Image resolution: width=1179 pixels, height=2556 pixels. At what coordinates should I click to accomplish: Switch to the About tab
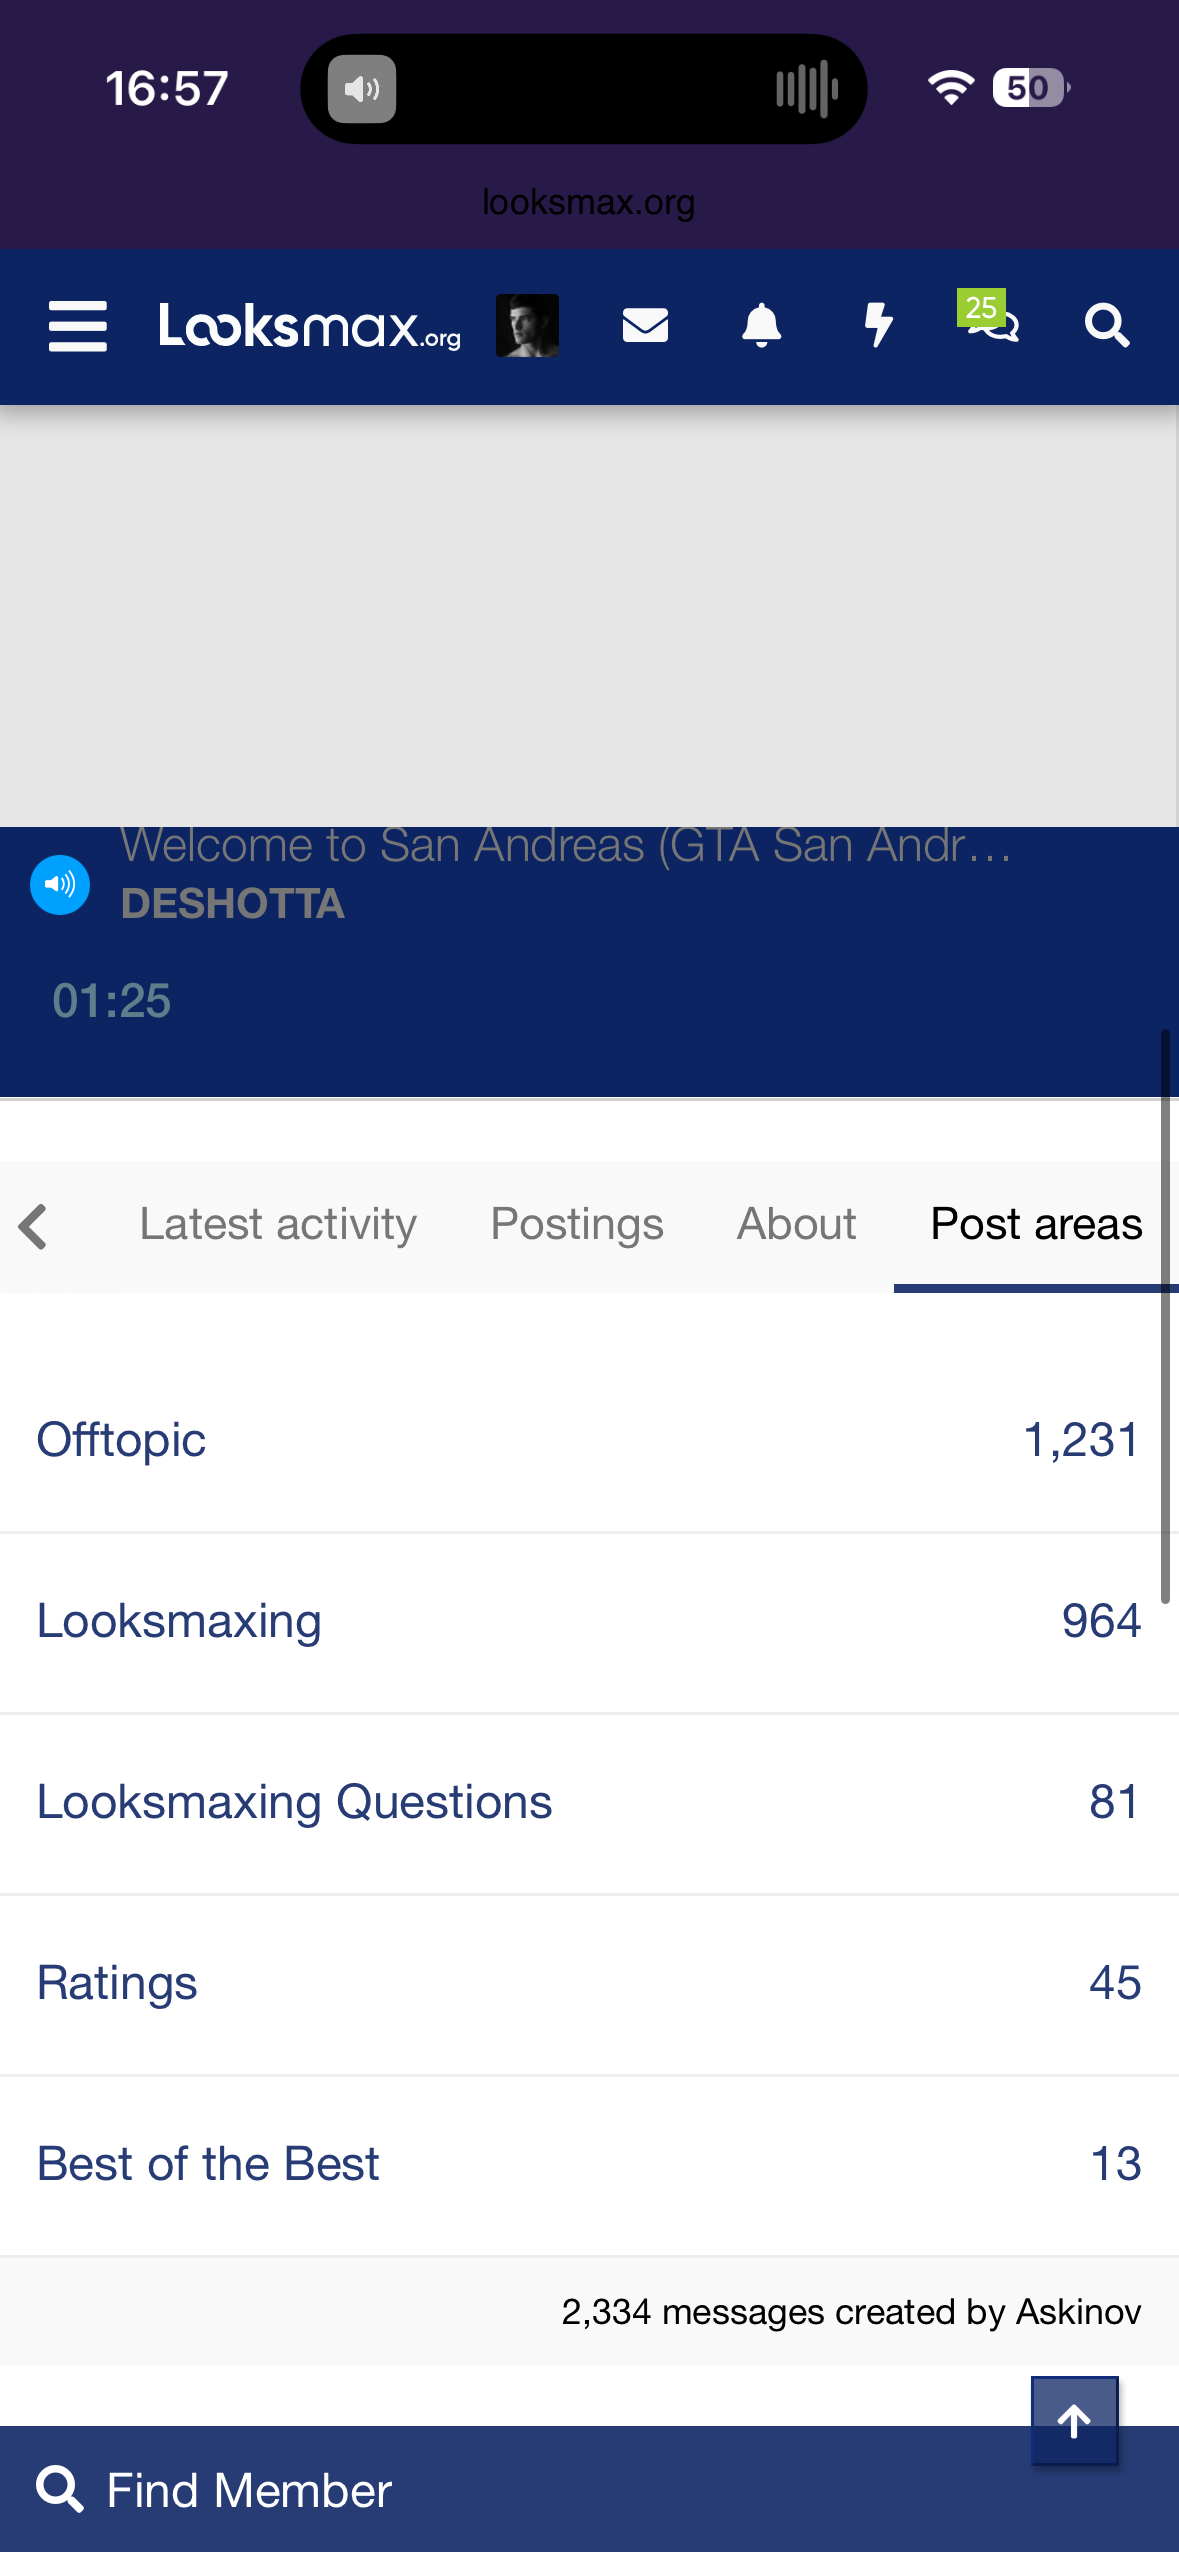pos(797,1225)
